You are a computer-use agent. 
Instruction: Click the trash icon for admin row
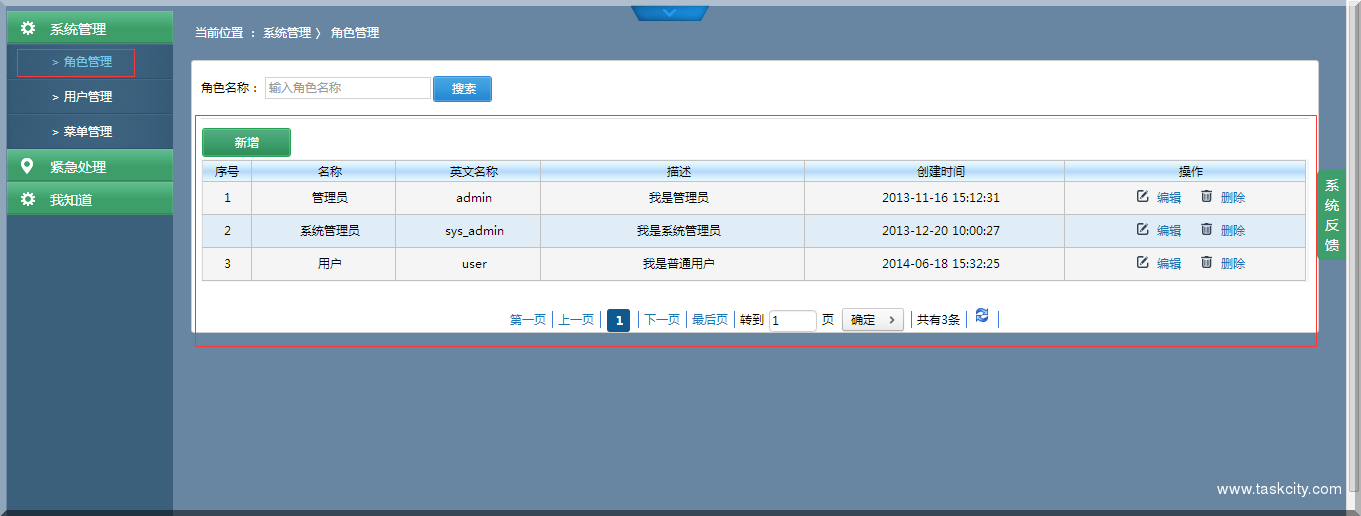[1206, 197]
